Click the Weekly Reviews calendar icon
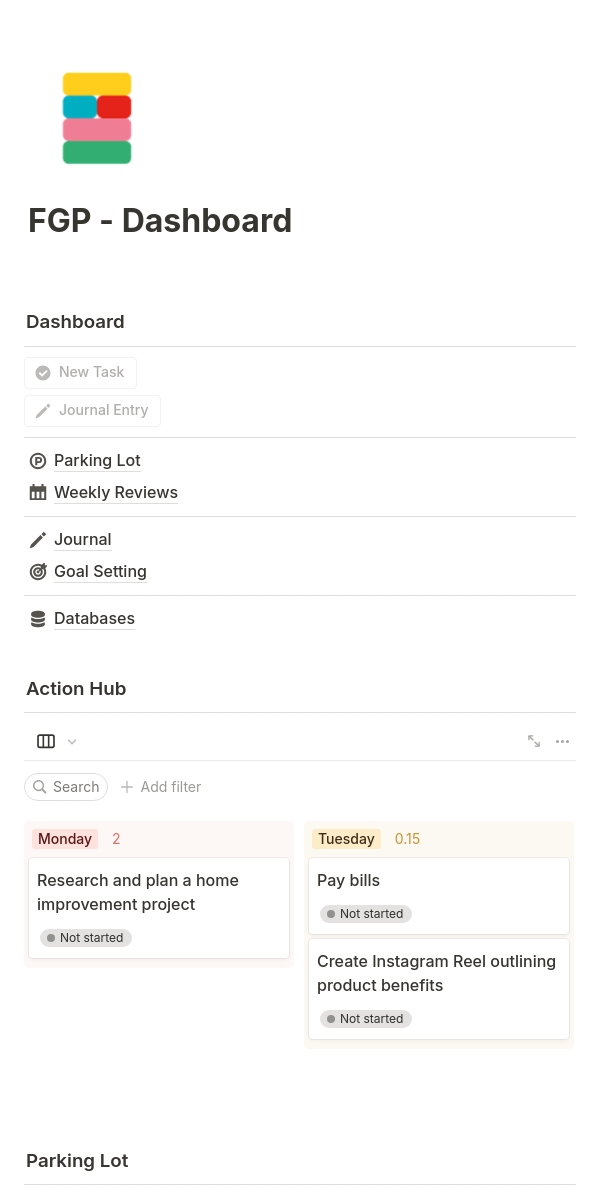 tap(38, 493)
